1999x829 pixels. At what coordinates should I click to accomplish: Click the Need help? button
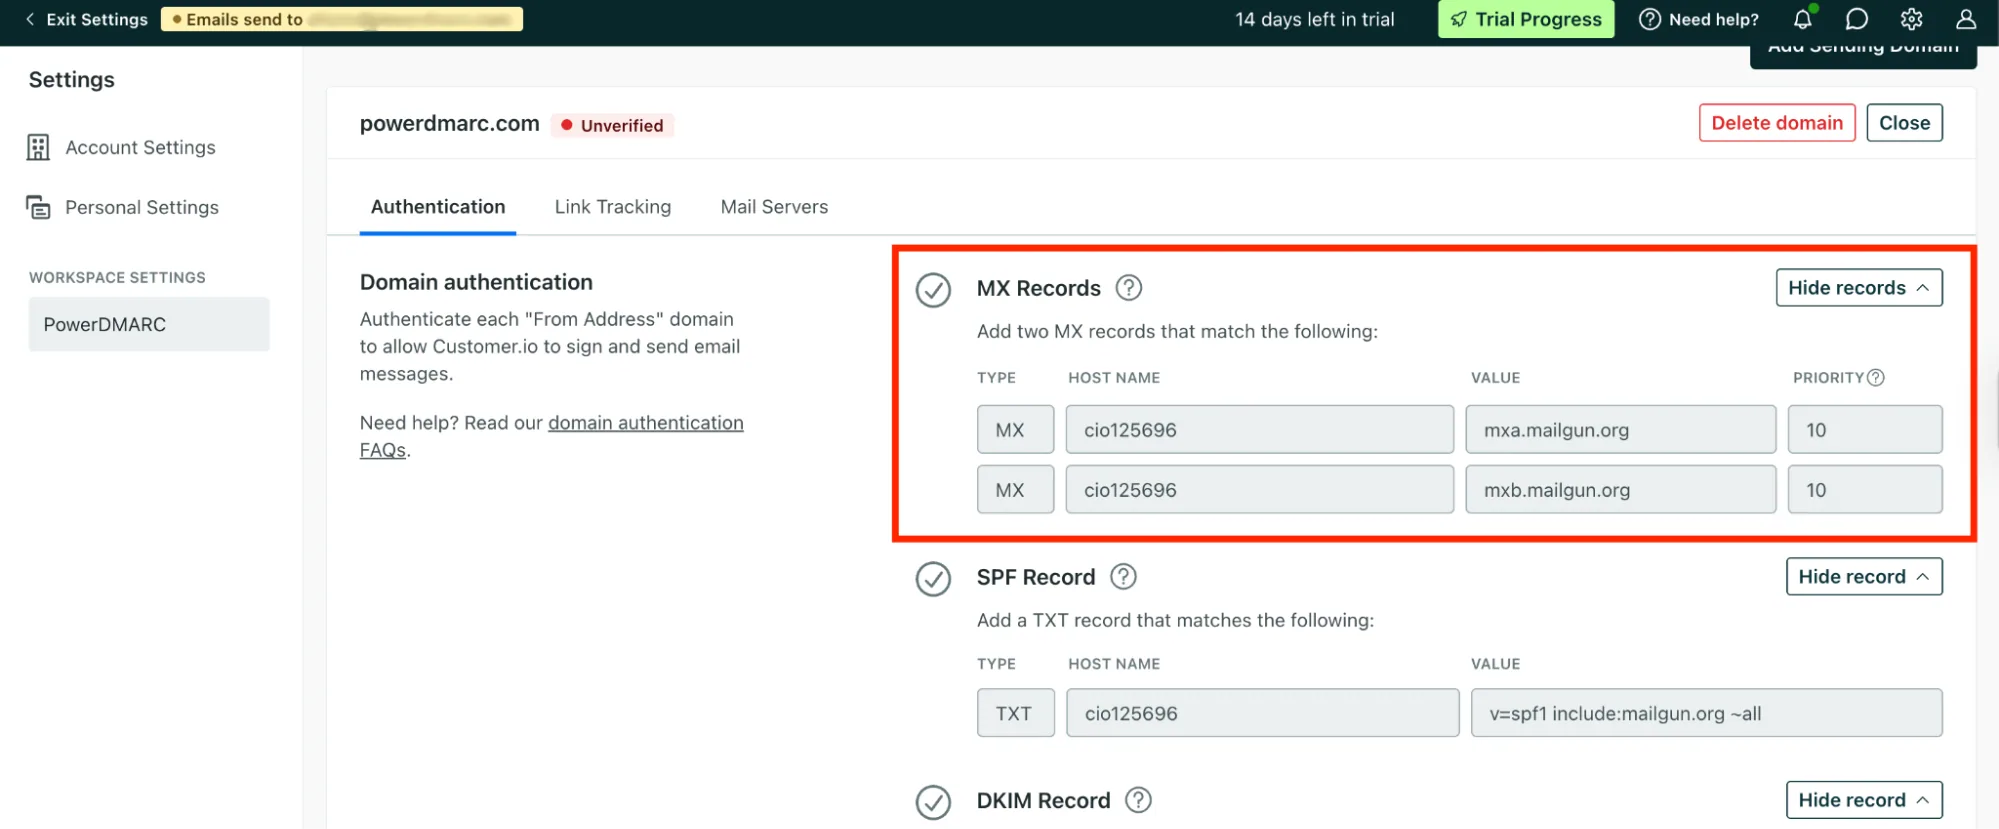click(1699, 19)
